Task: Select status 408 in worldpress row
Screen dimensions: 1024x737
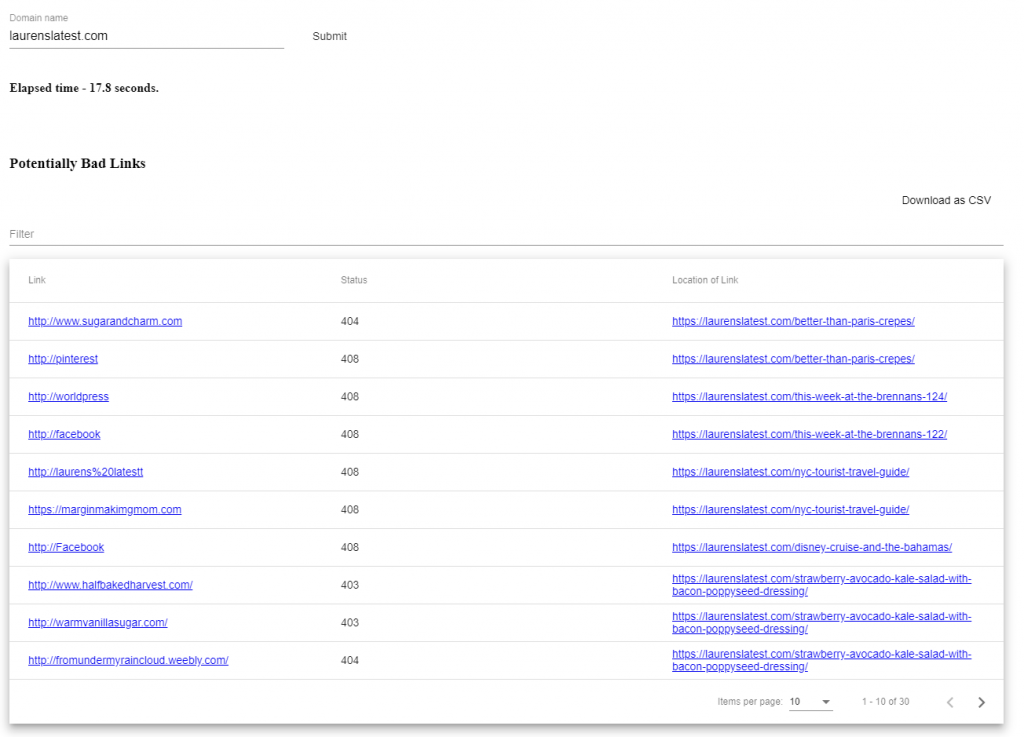Action: (x=349, y=397)
